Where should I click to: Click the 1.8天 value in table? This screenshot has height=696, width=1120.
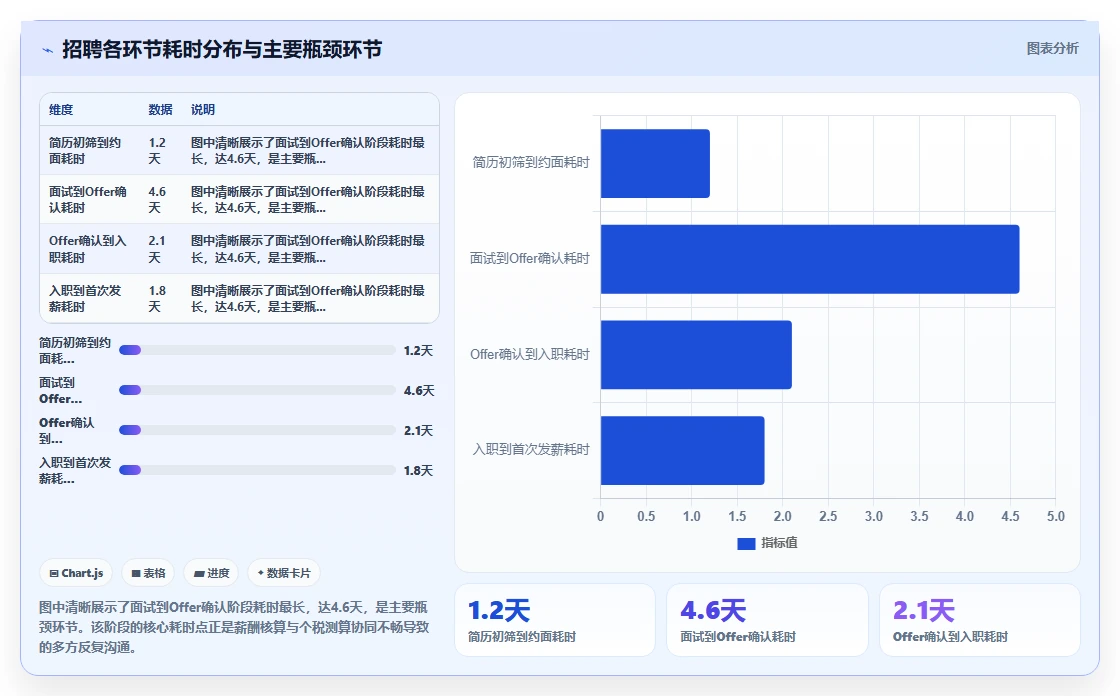coord(157,299)
